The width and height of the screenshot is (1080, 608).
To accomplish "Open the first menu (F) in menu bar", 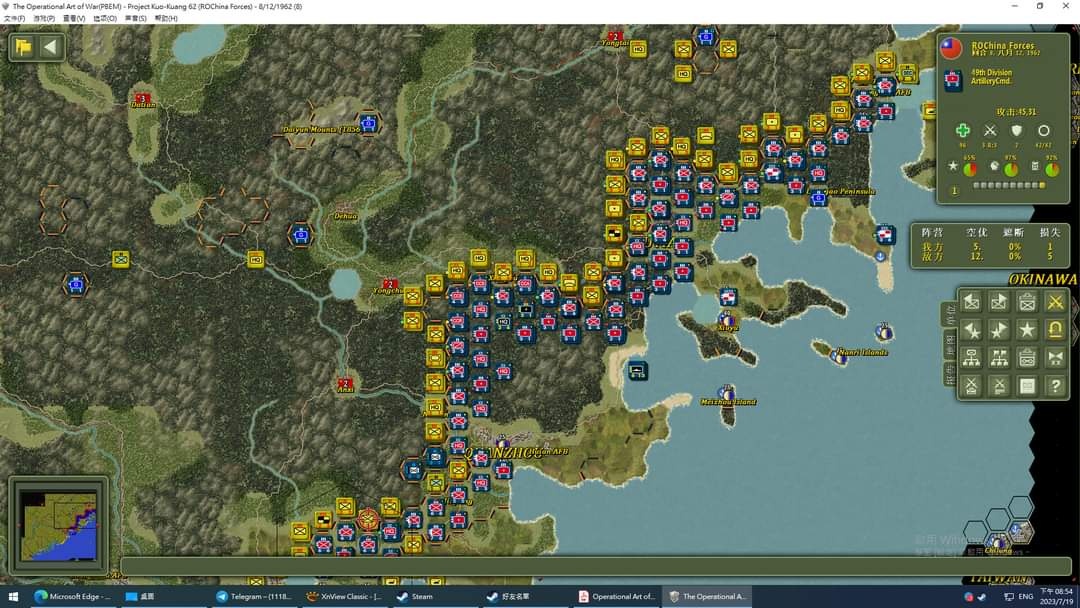I will 14,18.
